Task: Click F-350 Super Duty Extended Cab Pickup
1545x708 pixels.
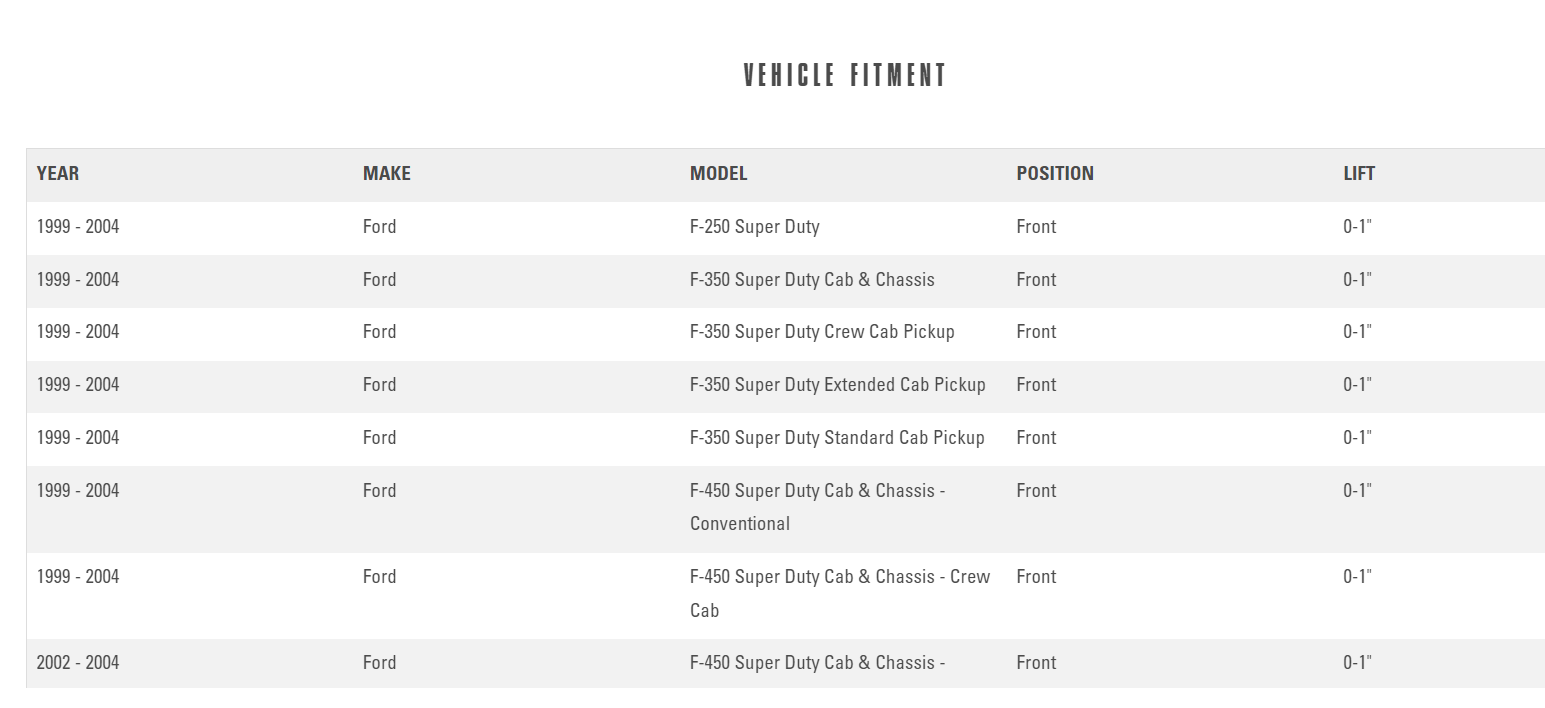Action: (837, 384)
